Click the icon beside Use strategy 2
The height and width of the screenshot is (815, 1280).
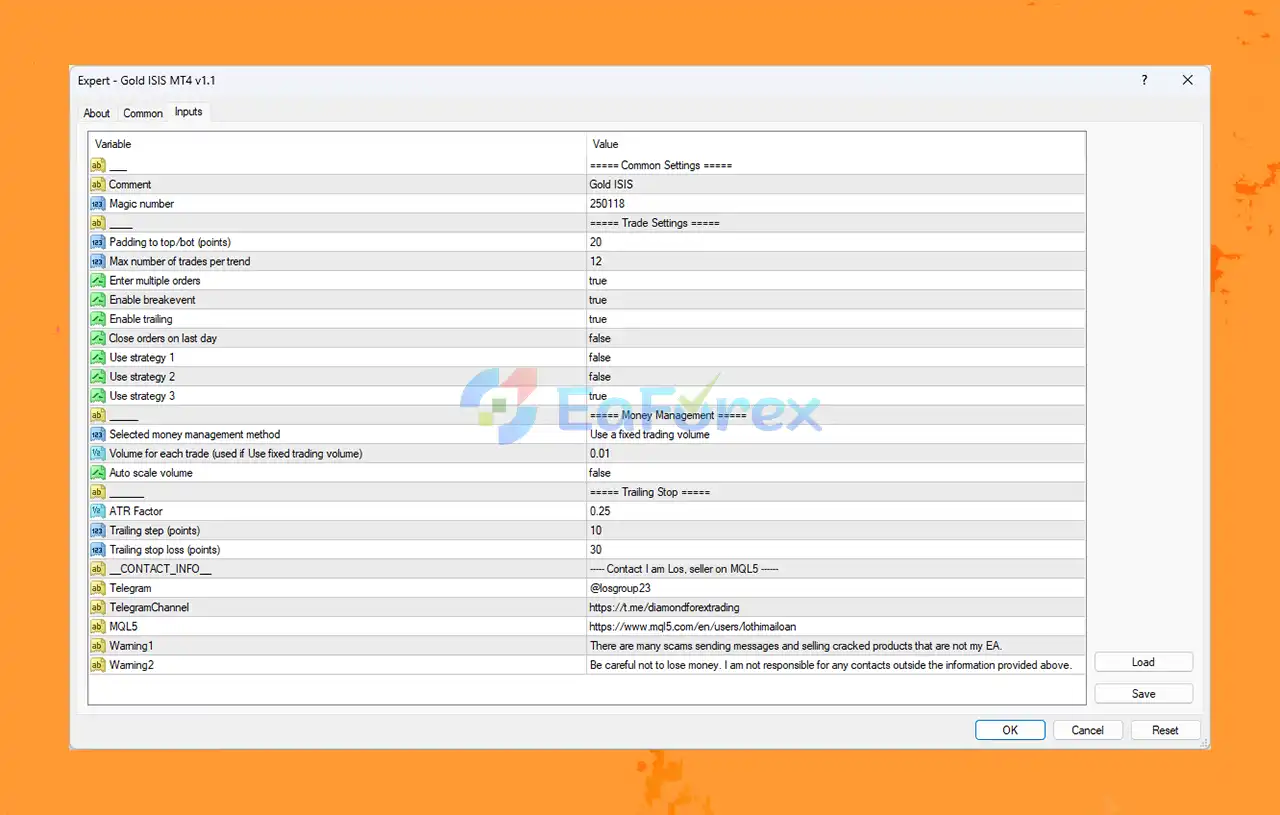click(x=98, y=377)
